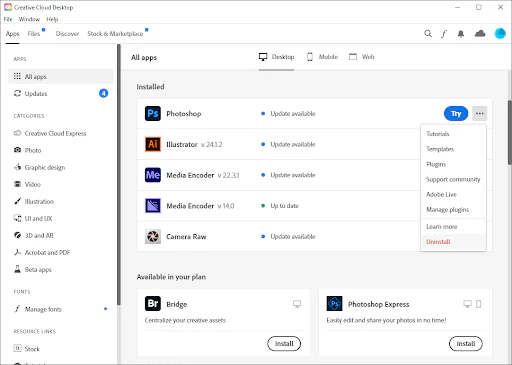Viewport: 512px width, 365px height.
Task: Click the mobile phone icon on Photoshop Express card
Action: 479,304
